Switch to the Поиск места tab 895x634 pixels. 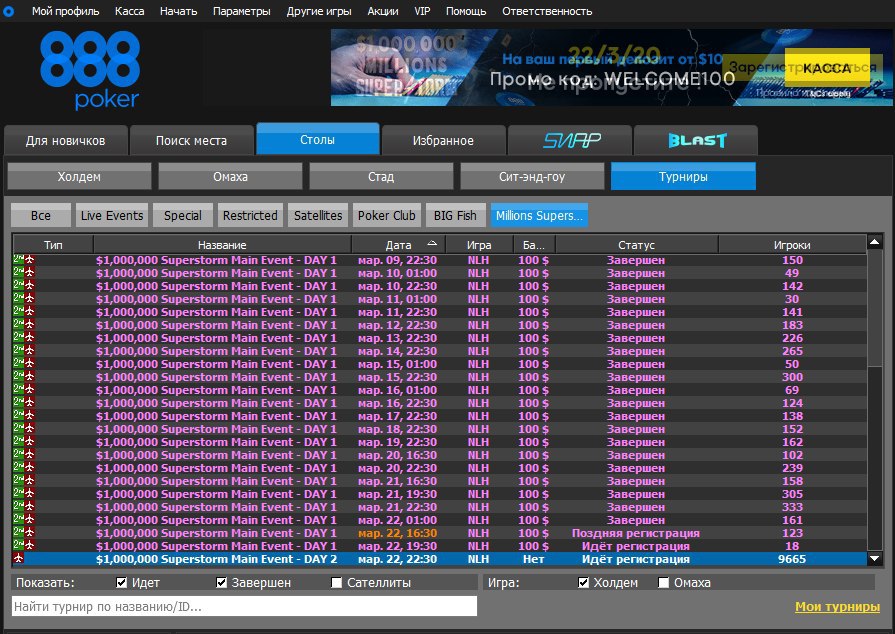pyautogui.click(x=191, y=140)
